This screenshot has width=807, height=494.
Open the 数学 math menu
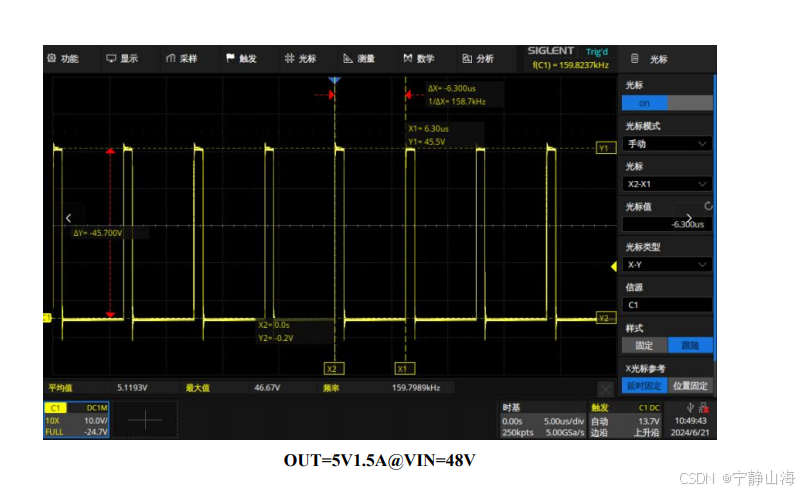[x=418, y=59]
